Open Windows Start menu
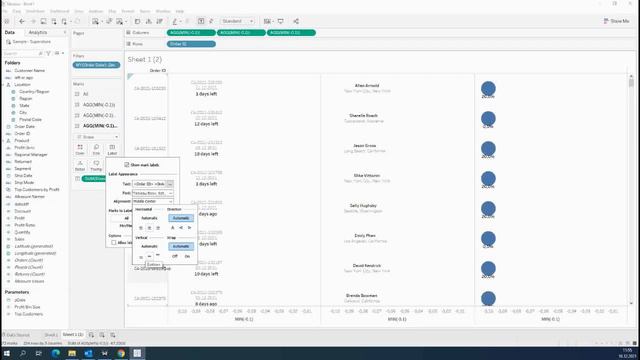 pos(7,353)
